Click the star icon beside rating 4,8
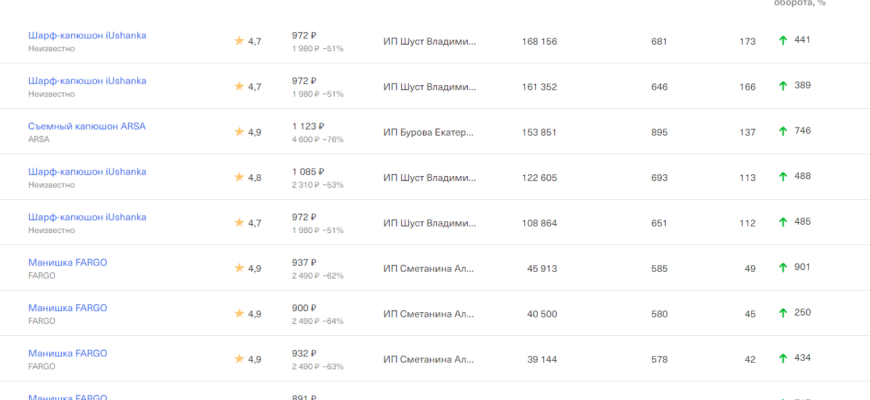The image size is (870, 400). pyautogui.click(x=239, y=177)
